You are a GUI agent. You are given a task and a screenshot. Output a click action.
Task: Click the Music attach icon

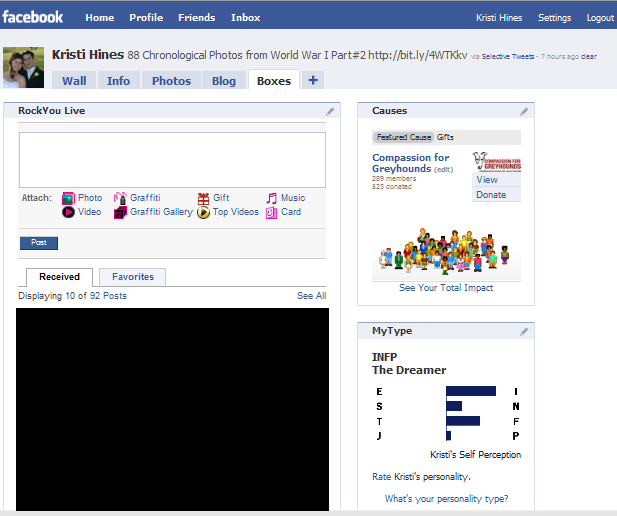[x=271, y=198]
